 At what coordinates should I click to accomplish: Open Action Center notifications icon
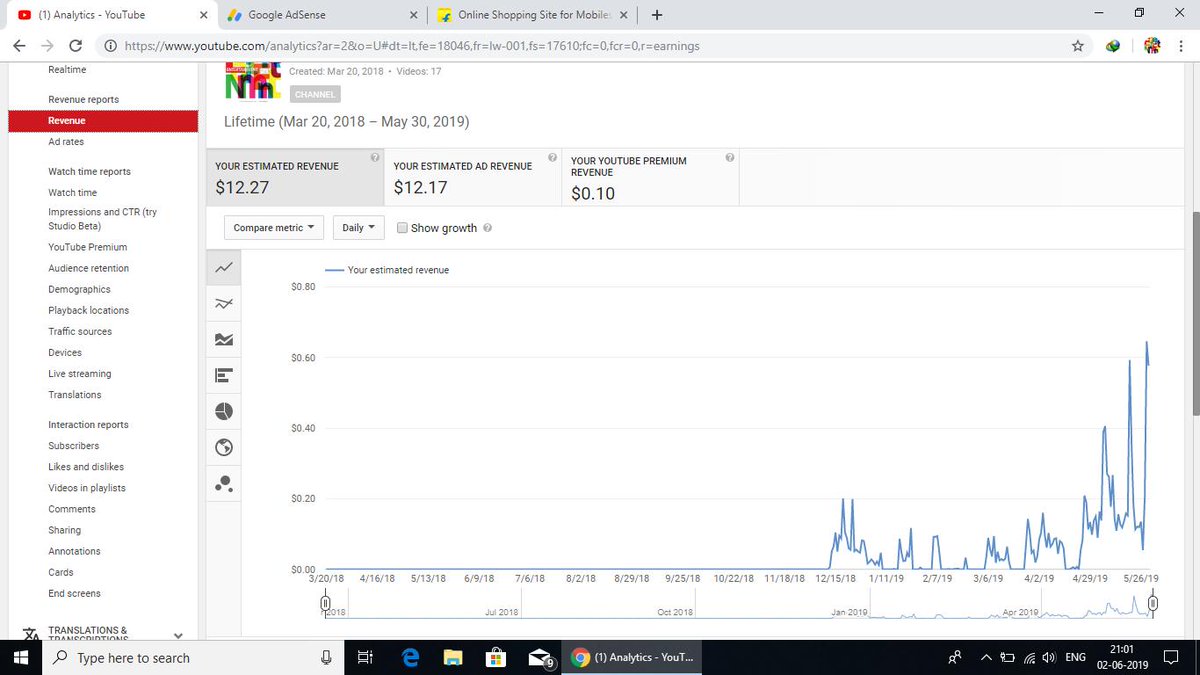pyautogui.click(x=1171, y=658)
